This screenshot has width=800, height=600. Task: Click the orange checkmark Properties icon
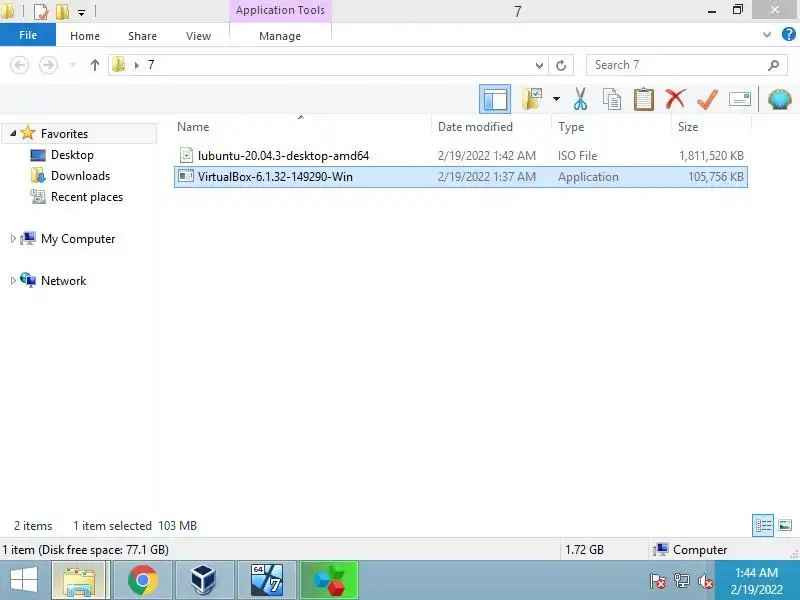tap(707, 99)
